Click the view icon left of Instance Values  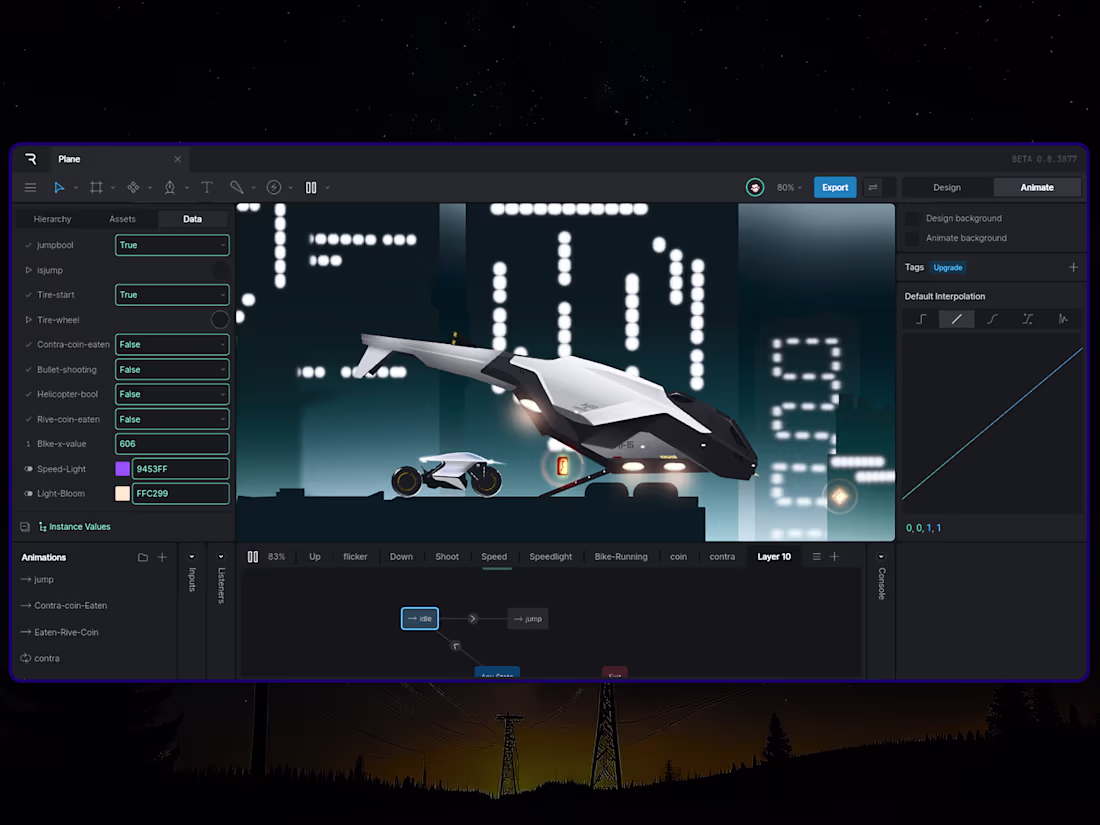coord(25,527)
